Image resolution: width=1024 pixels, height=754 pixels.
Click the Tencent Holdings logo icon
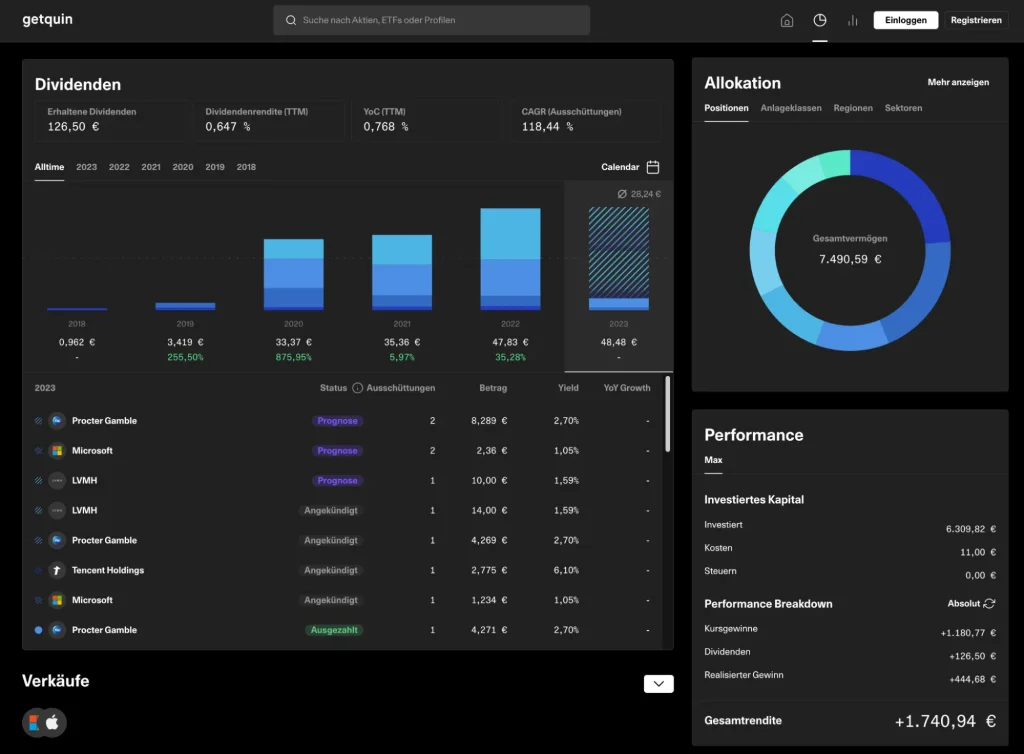click(57, 570)
